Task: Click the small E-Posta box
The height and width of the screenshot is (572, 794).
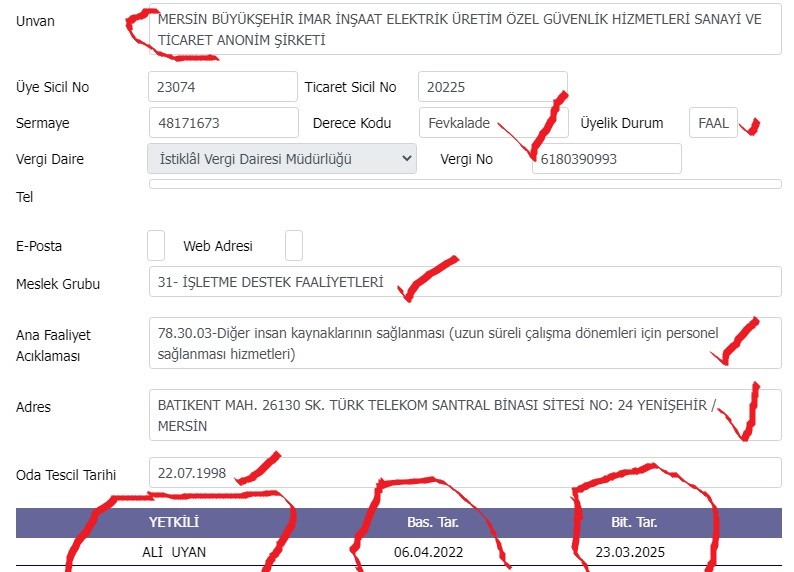Action: (x=156, y=246)
